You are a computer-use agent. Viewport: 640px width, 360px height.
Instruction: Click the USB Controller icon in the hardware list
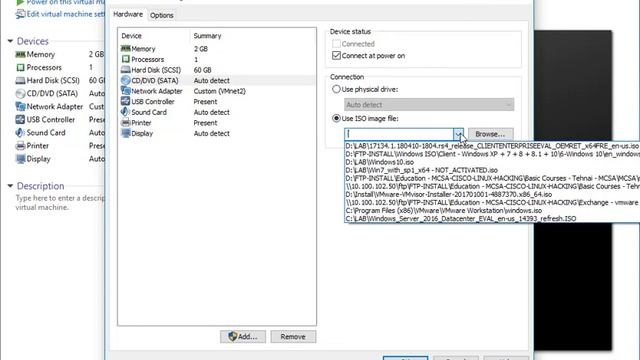point(126,101)
